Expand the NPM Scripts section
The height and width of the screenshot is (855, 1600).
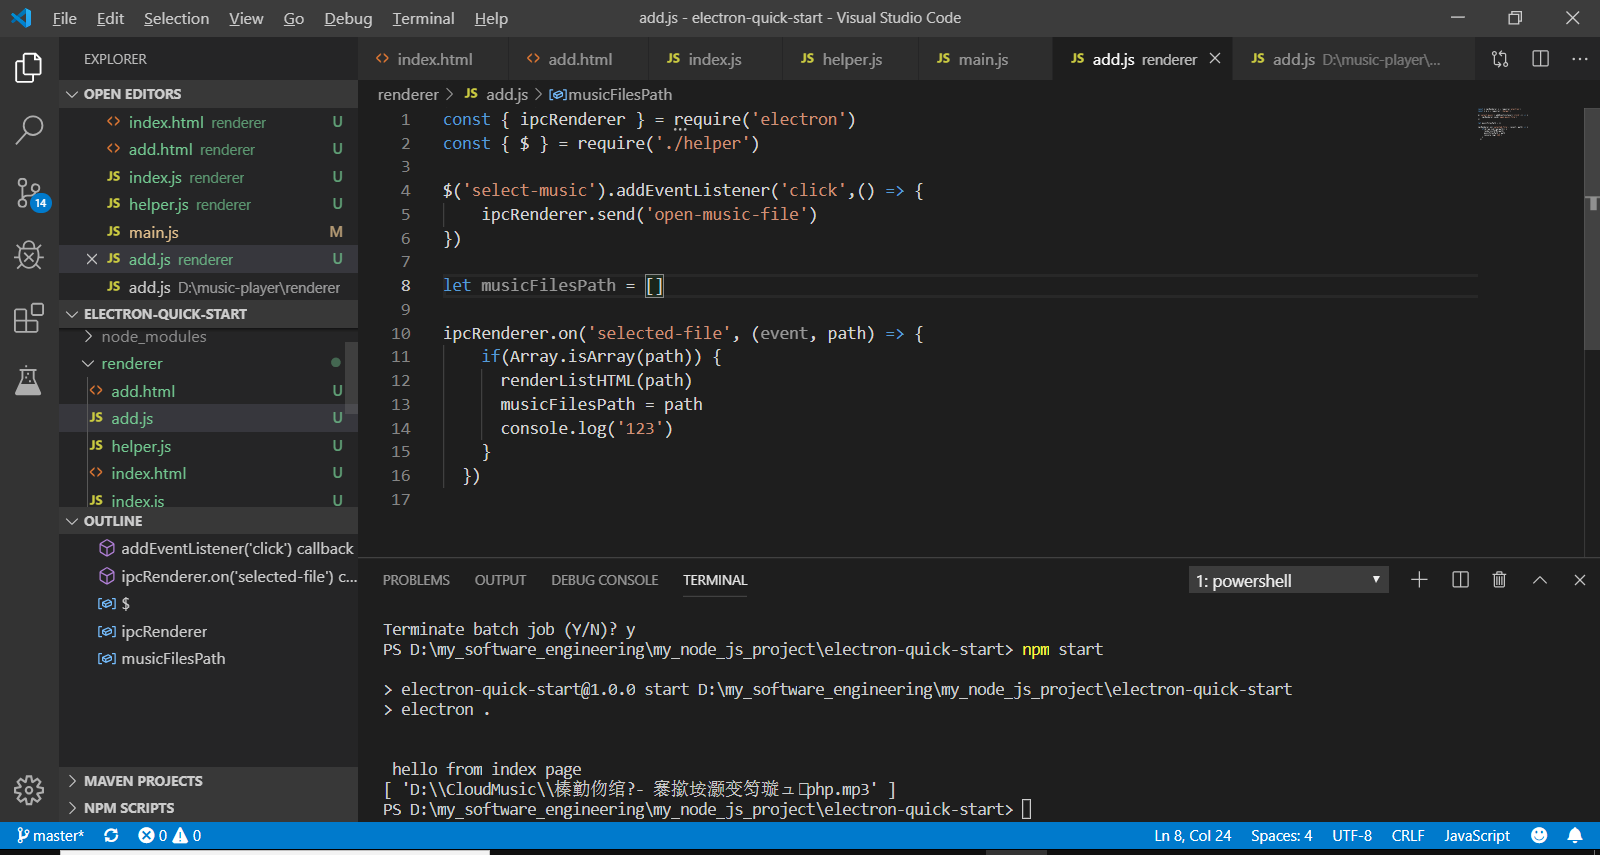pyautogui.click(x=208, y=808)
